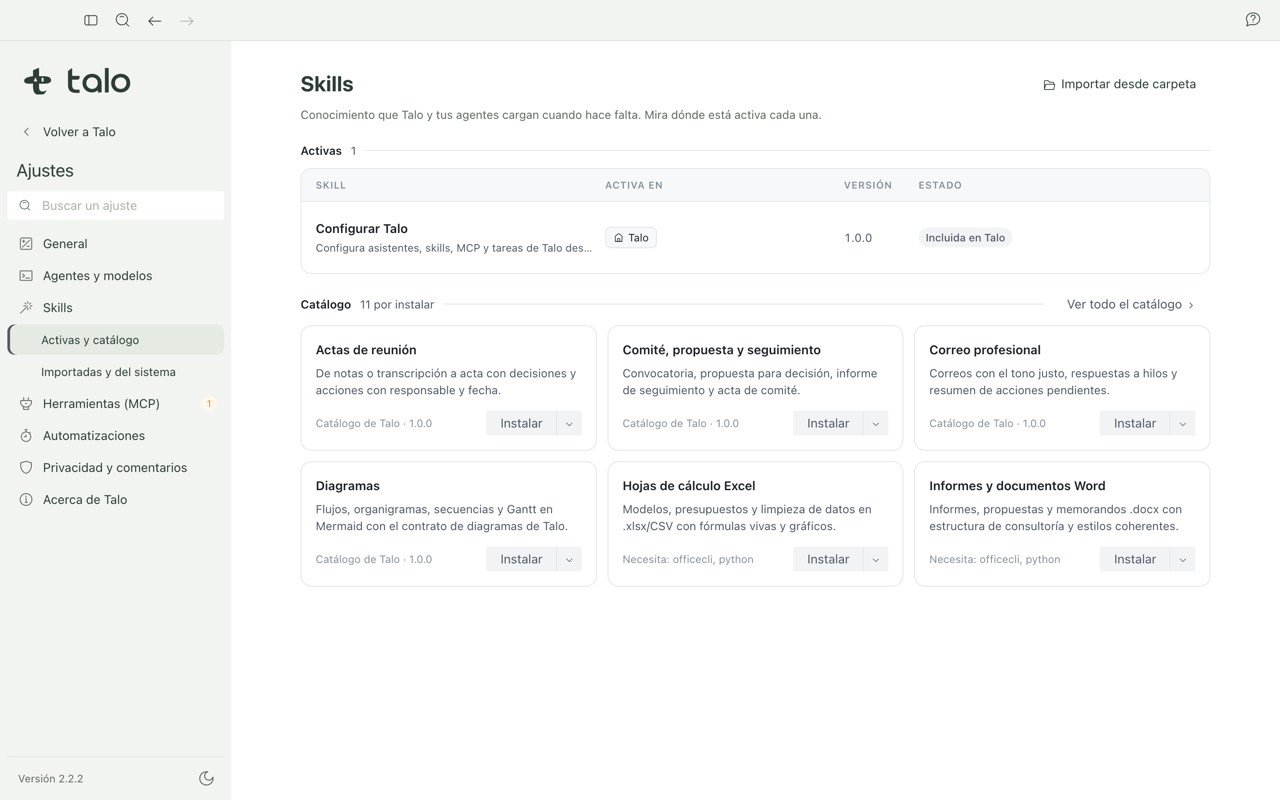The height and width of the screenshot is (800, 1280).
Task: Open Automatizaciones settings
Action: click(116, 436)
